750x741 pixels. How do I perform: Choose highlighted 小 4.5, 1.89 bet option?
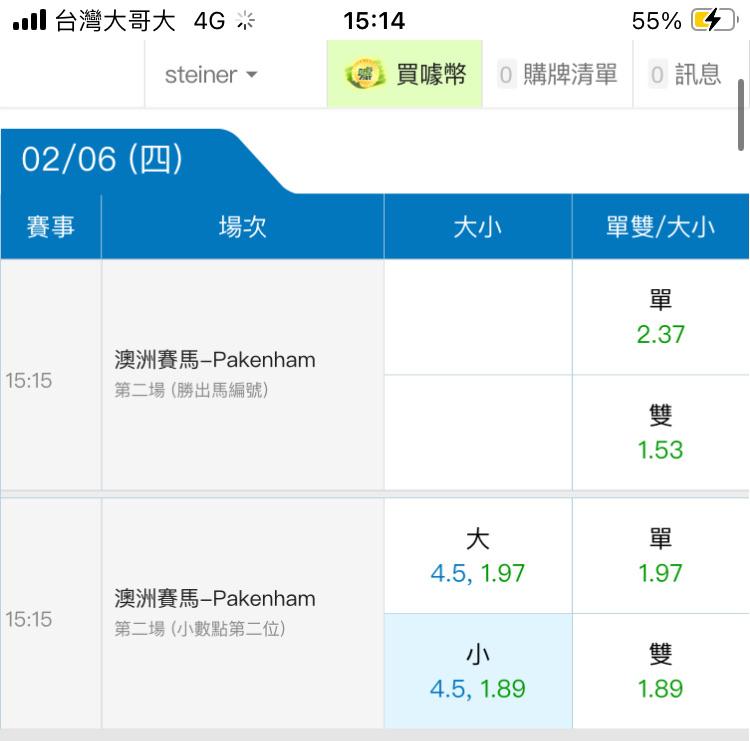pos(478,671)
